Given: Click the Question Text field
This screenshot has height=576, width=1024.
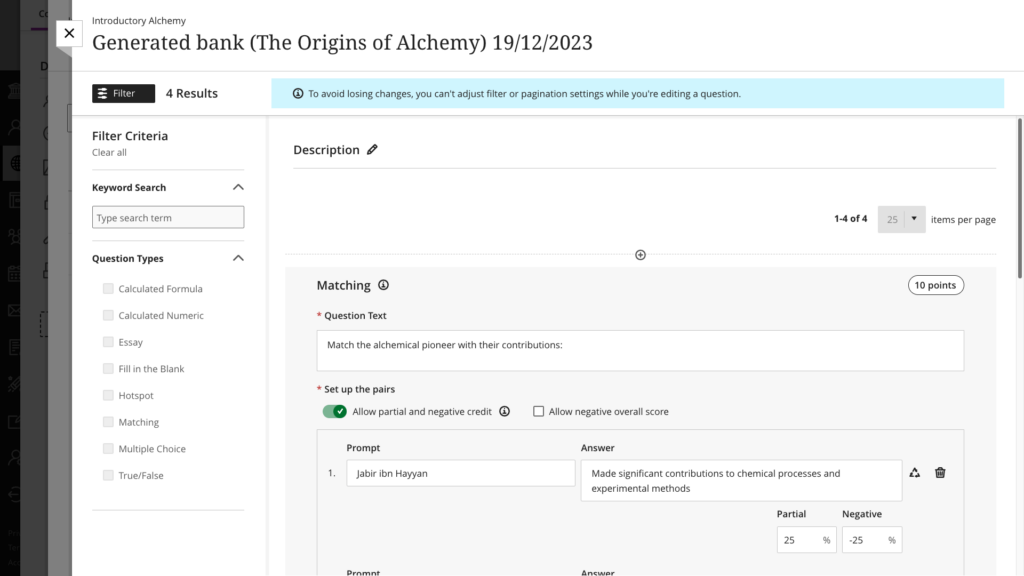Looking at the screenshot, I should pyautogui.click(x=640, y=351).
